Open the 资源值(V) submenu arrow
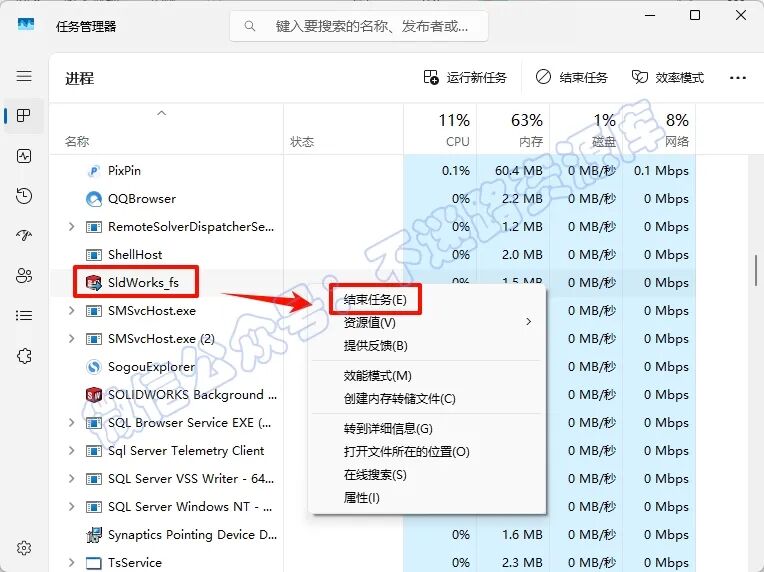 pos(529,322)
